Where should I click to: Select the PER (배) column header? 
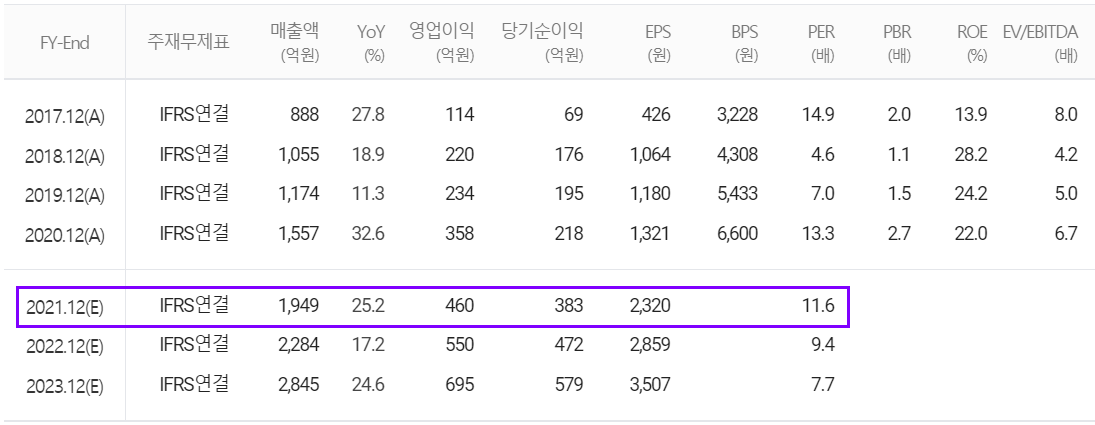[x=820, y=43]
